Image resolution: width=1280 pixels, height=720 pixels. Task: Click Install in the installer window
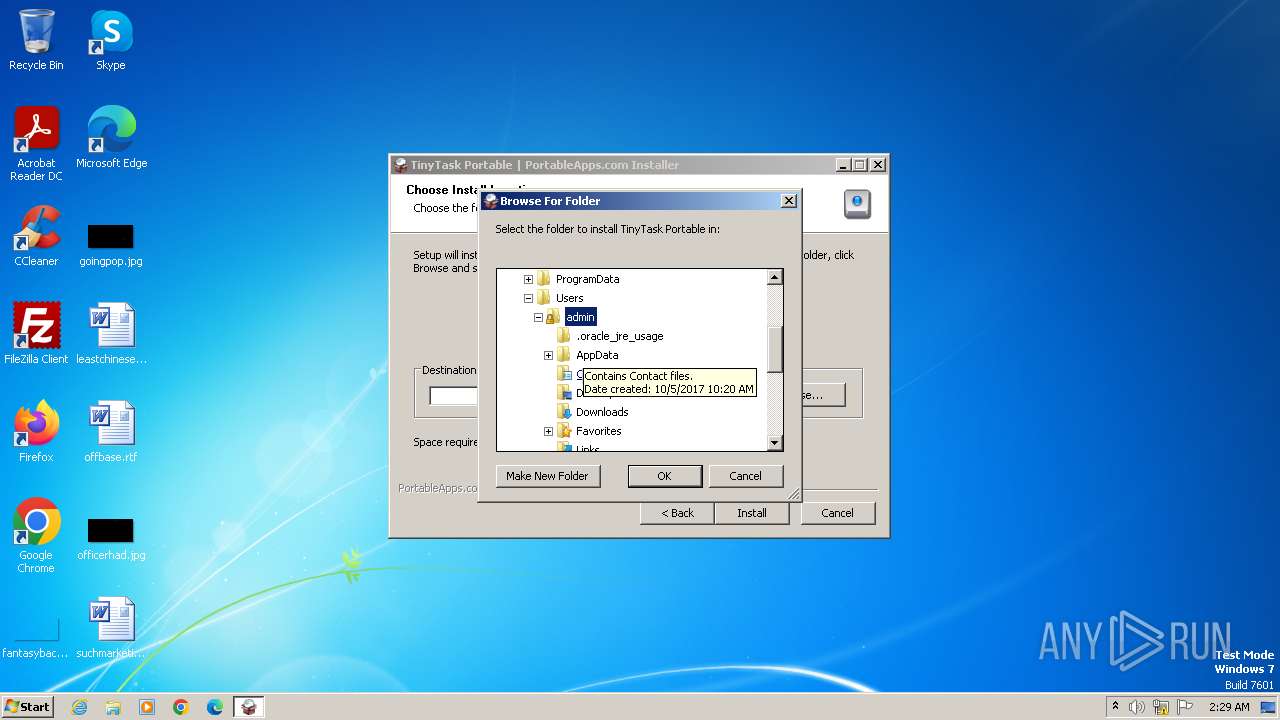(x=752, y=513)
